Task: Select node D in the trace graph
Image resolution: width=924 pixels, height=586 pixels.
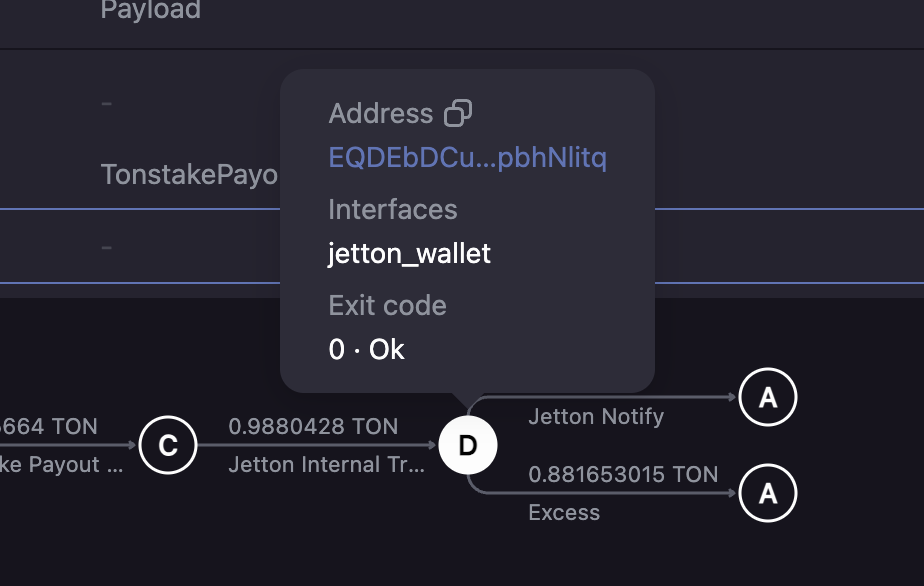Action: pos(468,445)
